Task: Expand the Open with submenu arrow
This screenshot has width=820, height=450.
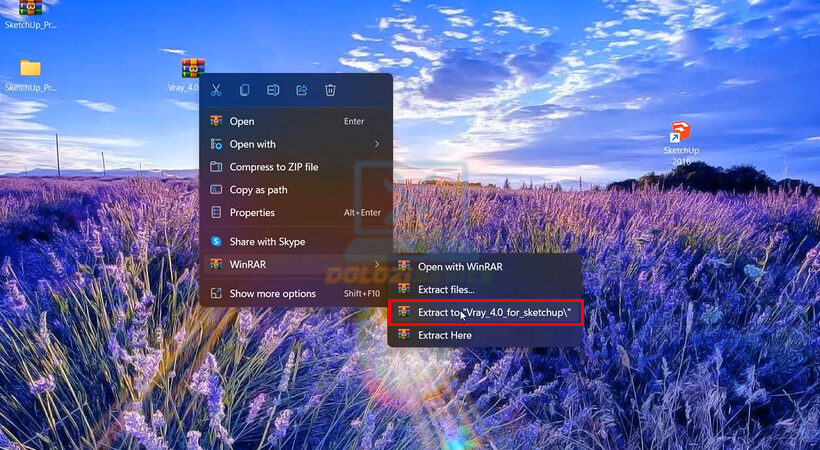Action: tap(377, 144)
